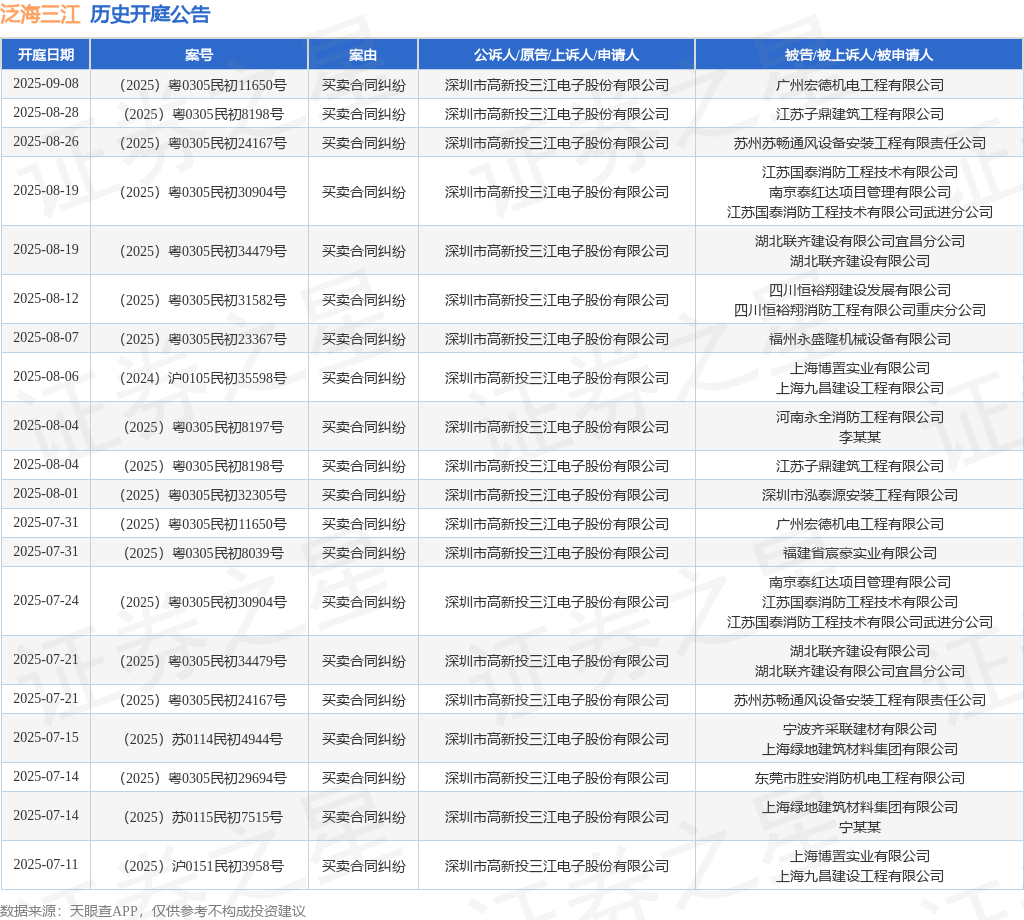This screenshot has height=920, width=1024.
Task: Click defendant 四川恒裕翔建设发展有限公司
Action: click(859, 291)
